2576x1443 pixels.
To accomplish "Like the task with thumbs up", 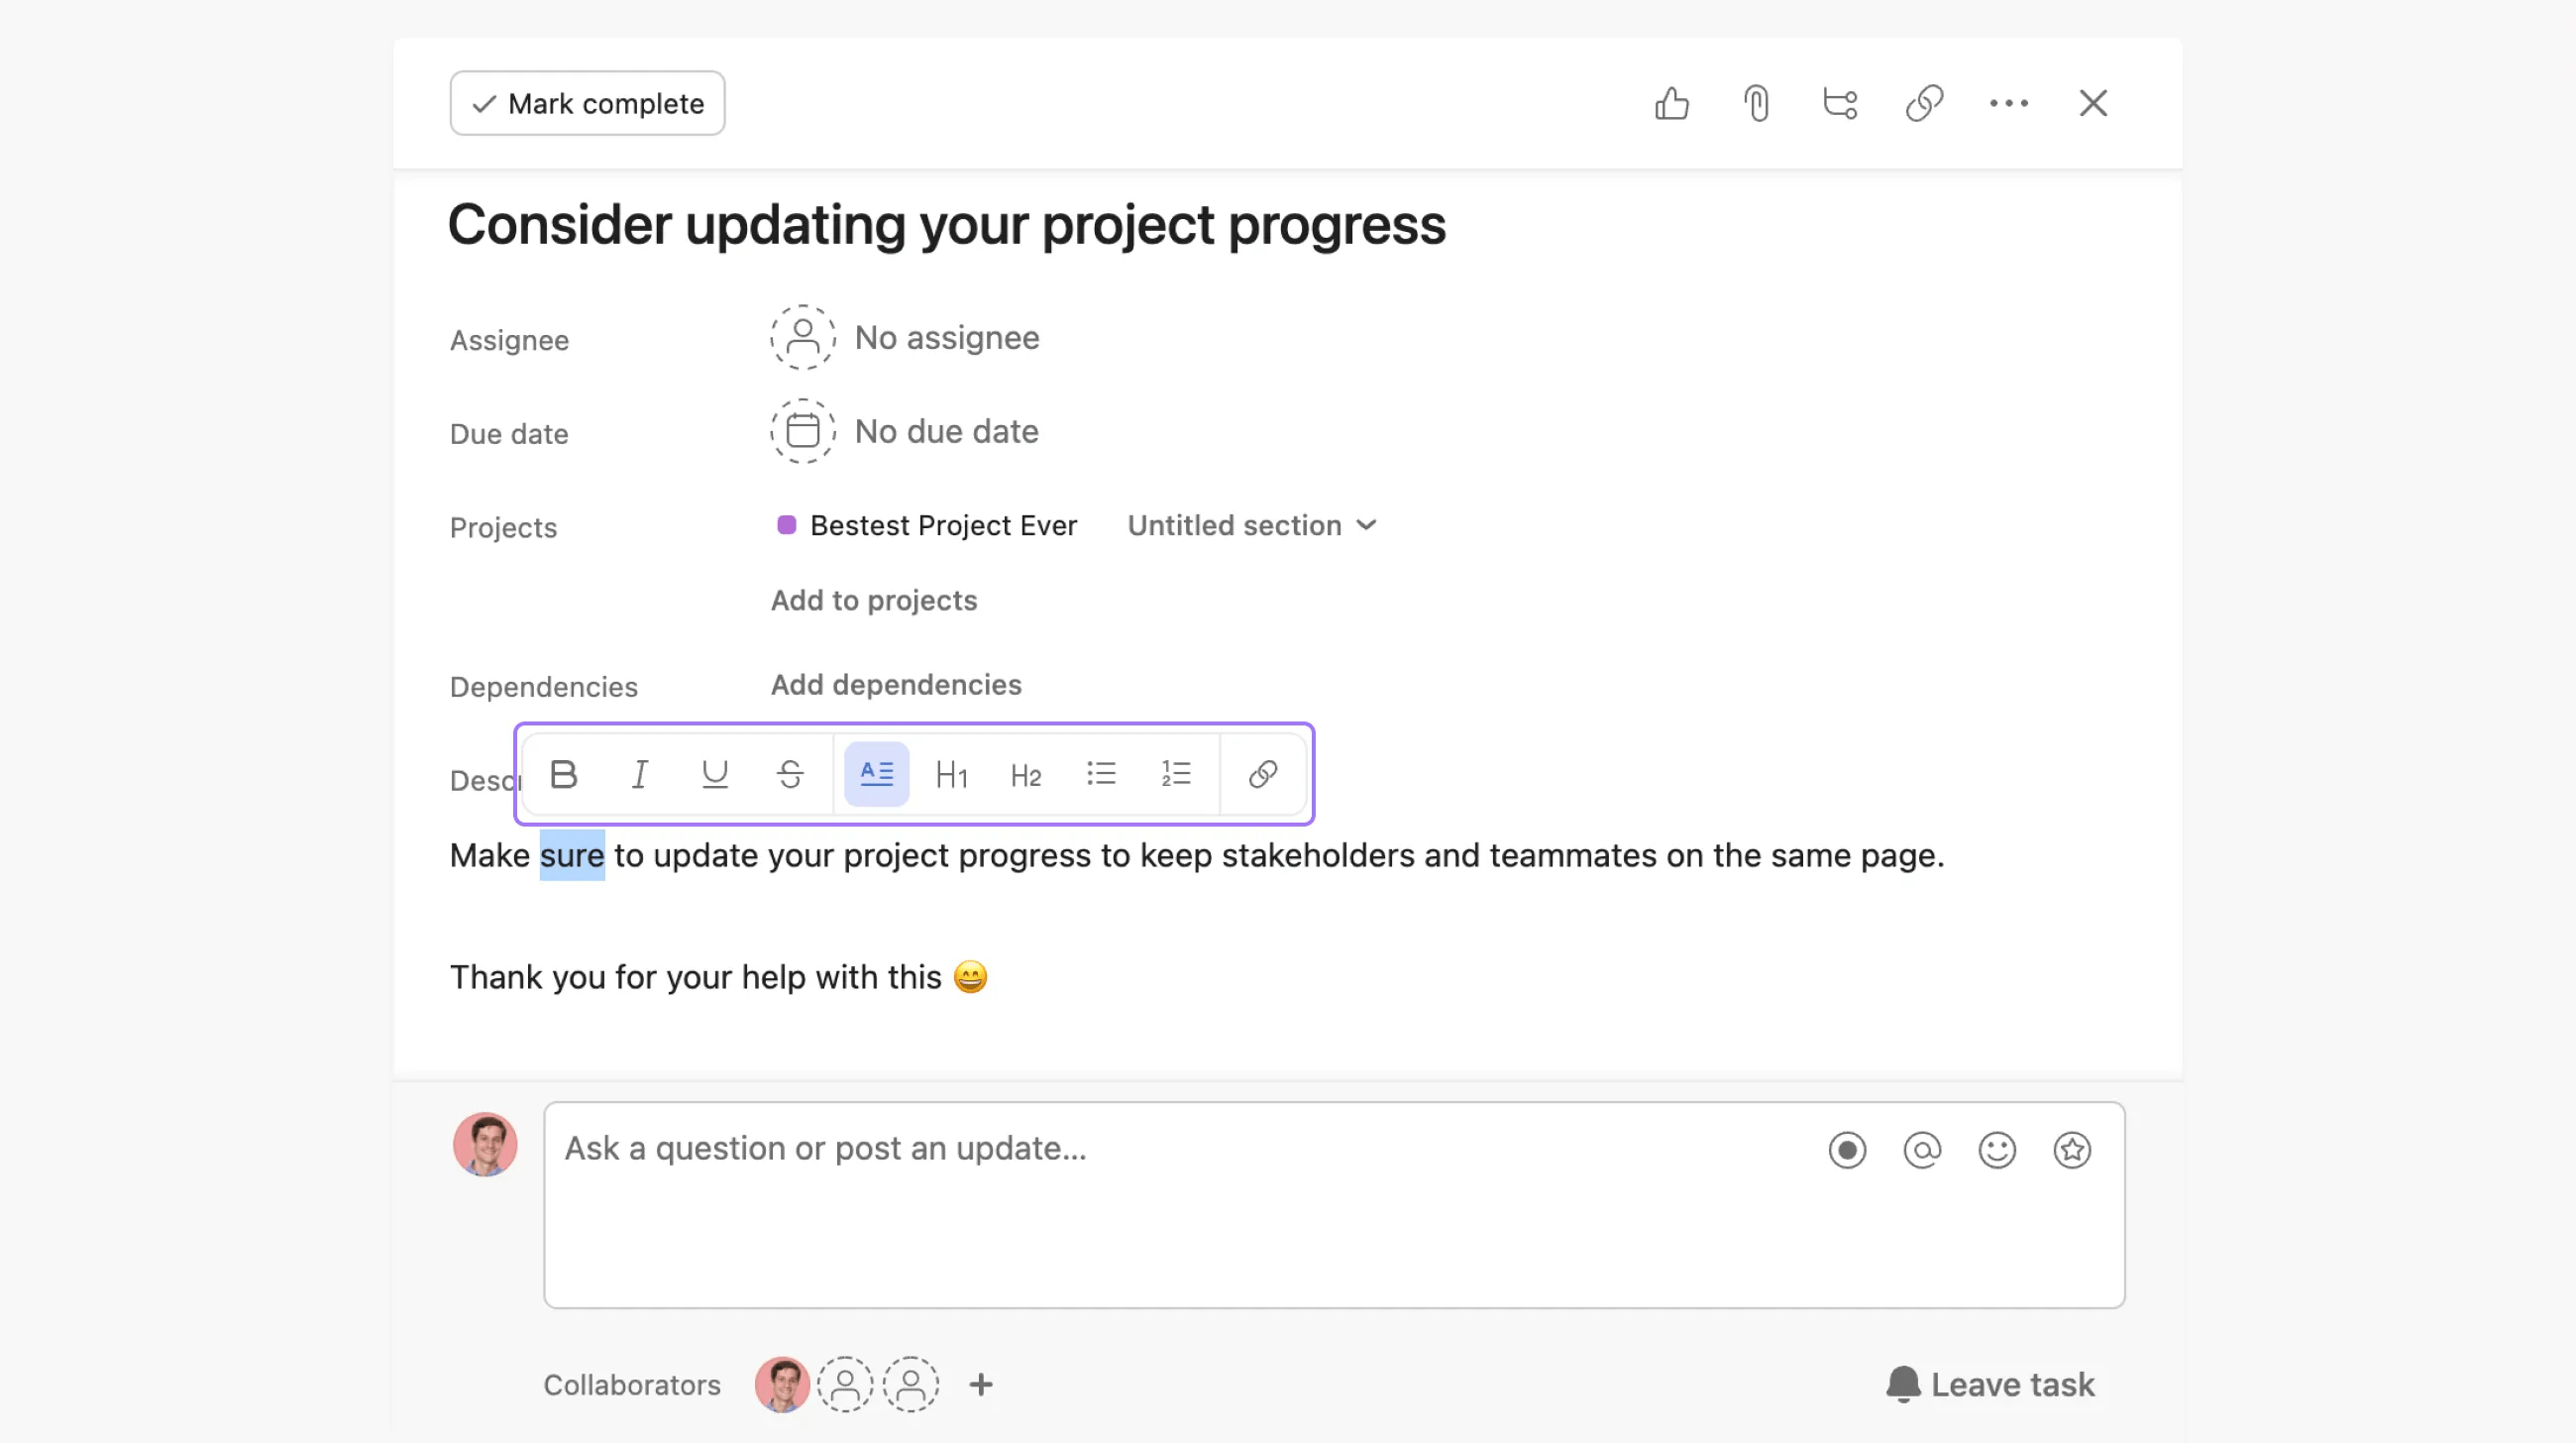I will 1671,103.
